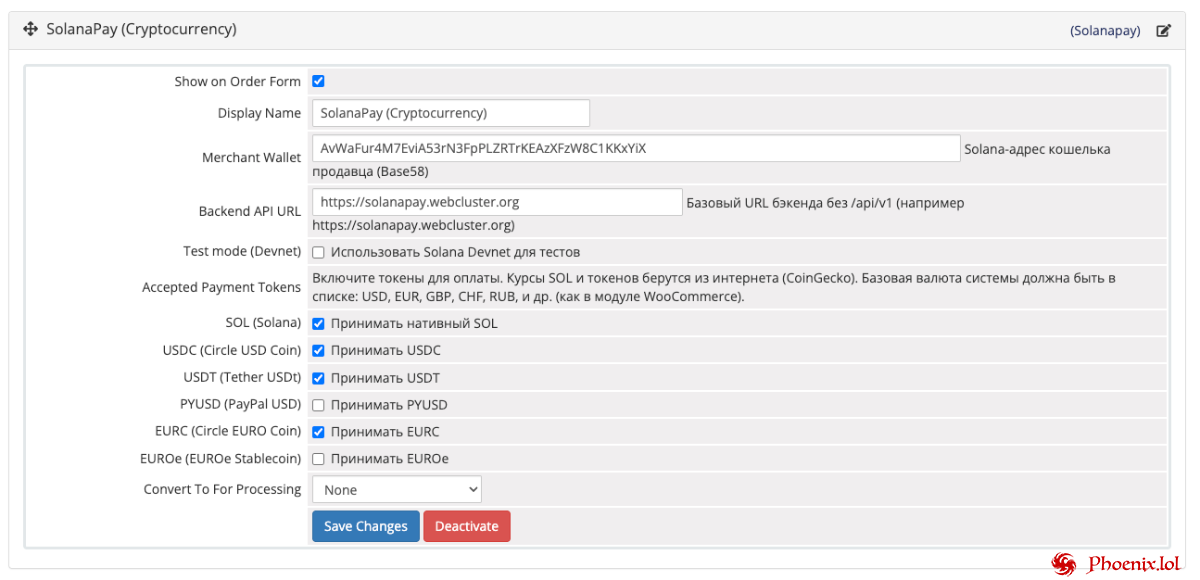The width and height of the screenshot is (1200, 580).
Task: Click the Backend API URL field
Action: click(497, 202)
